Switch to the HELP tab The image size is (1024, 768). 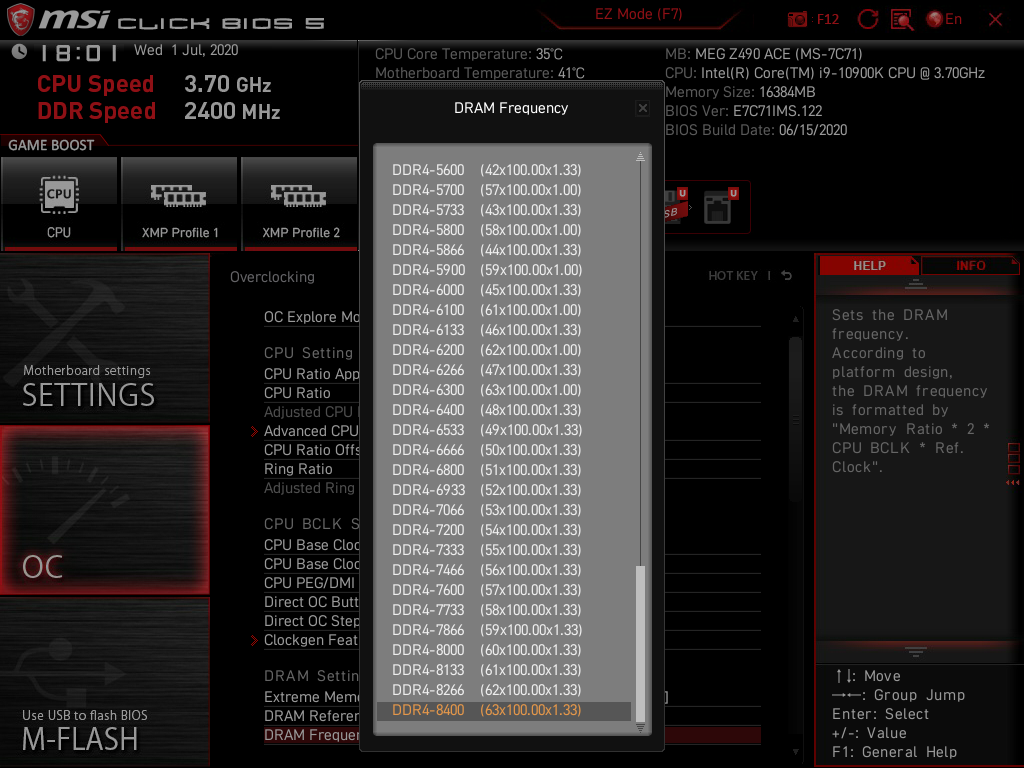868,265
